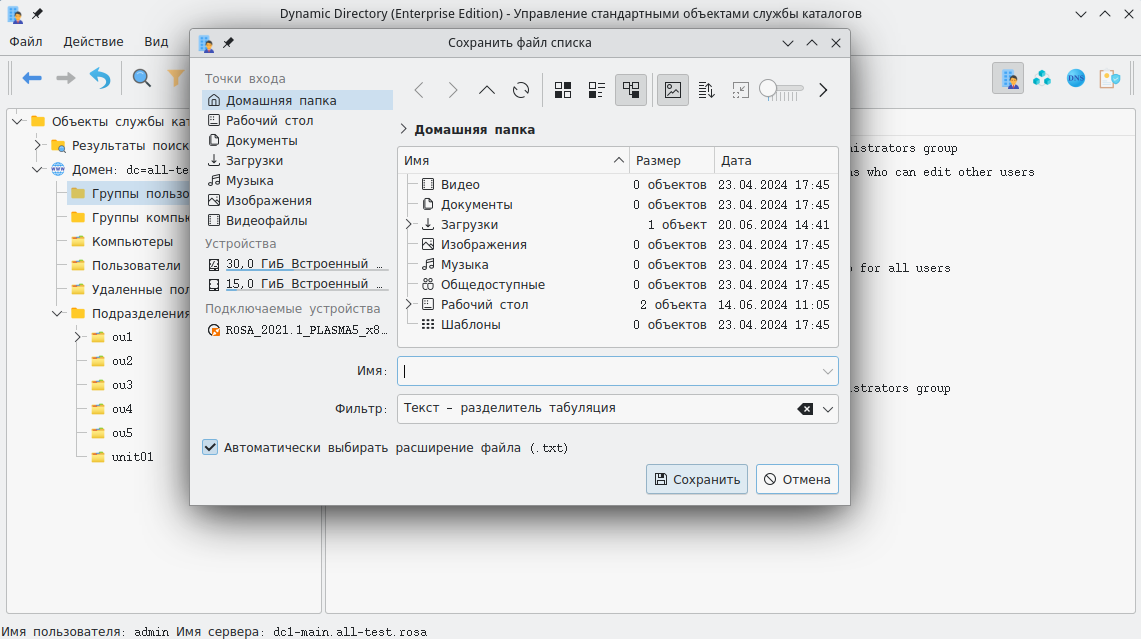The height and width of the screenshot is (639, 1141).
Task: Expand the ou1 organizational unit
Action: point(78,337)
